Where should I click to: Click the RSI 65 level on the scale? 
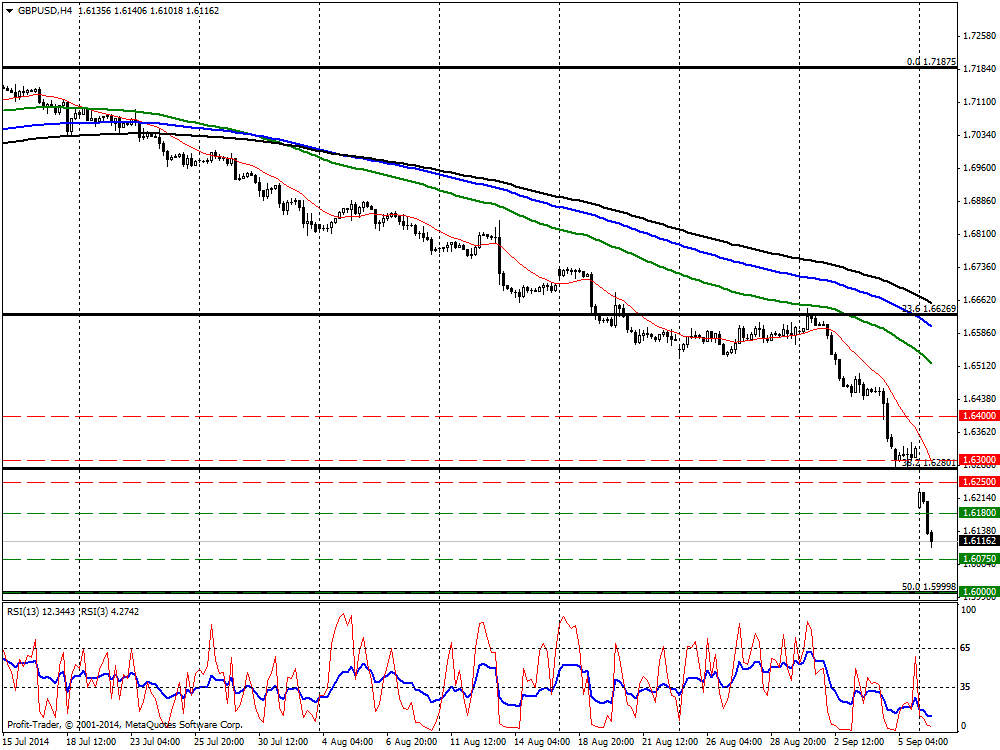(x=967, y=649)
